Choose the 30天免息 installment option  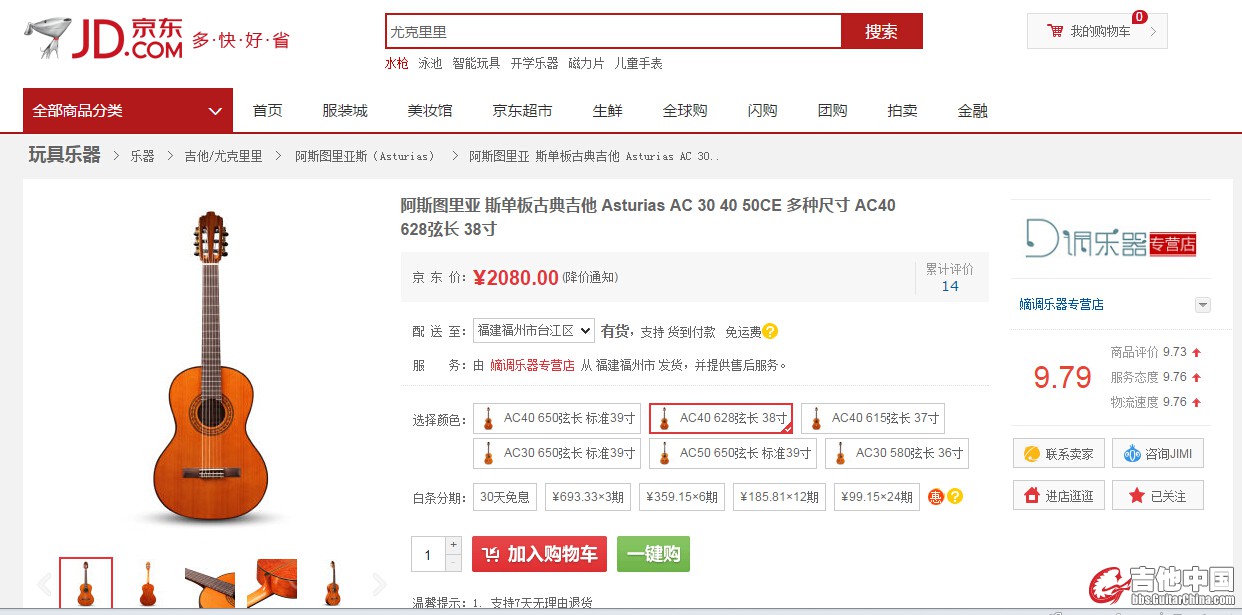point(505,497)
